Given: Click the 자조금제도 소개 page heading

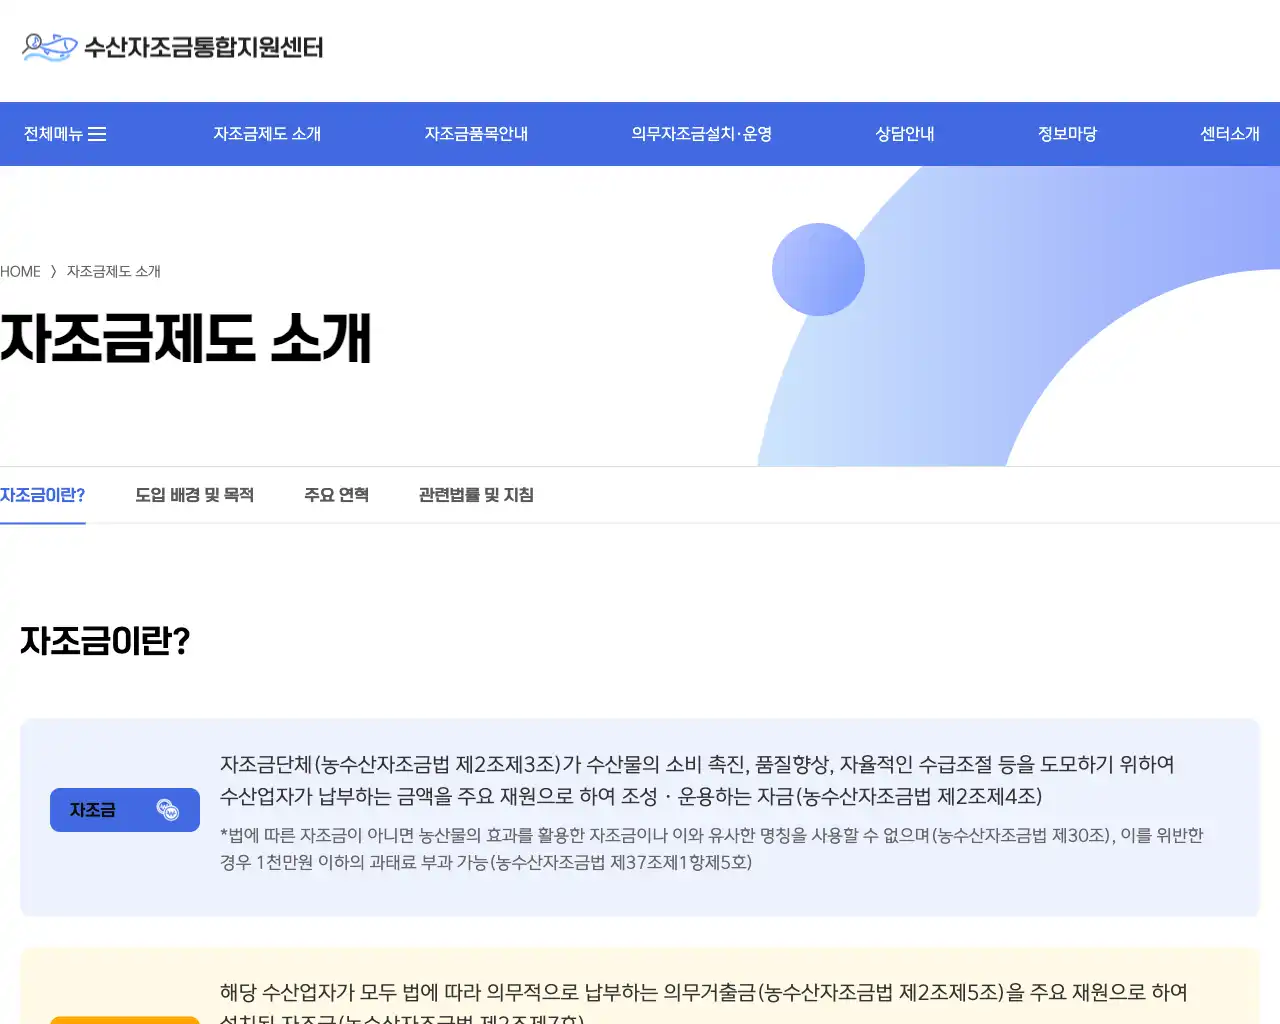Looking at the screenshot, I should point(186,340).
